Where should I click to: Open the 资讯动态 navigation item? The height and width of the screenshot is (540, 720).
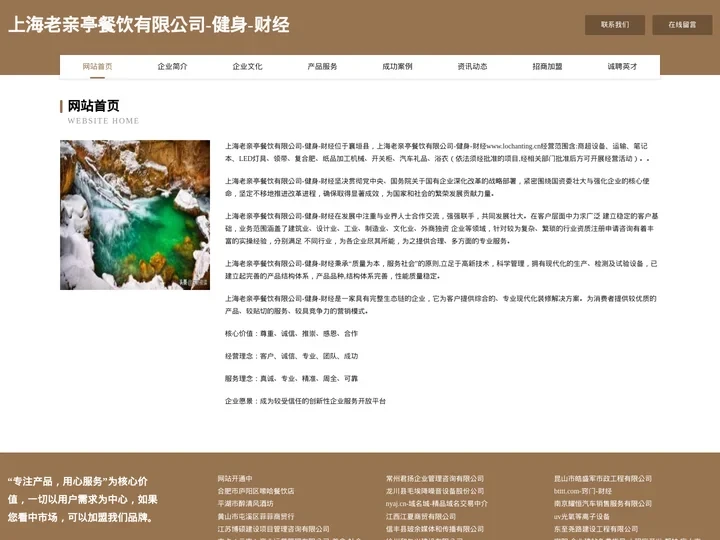click(472, 67)
